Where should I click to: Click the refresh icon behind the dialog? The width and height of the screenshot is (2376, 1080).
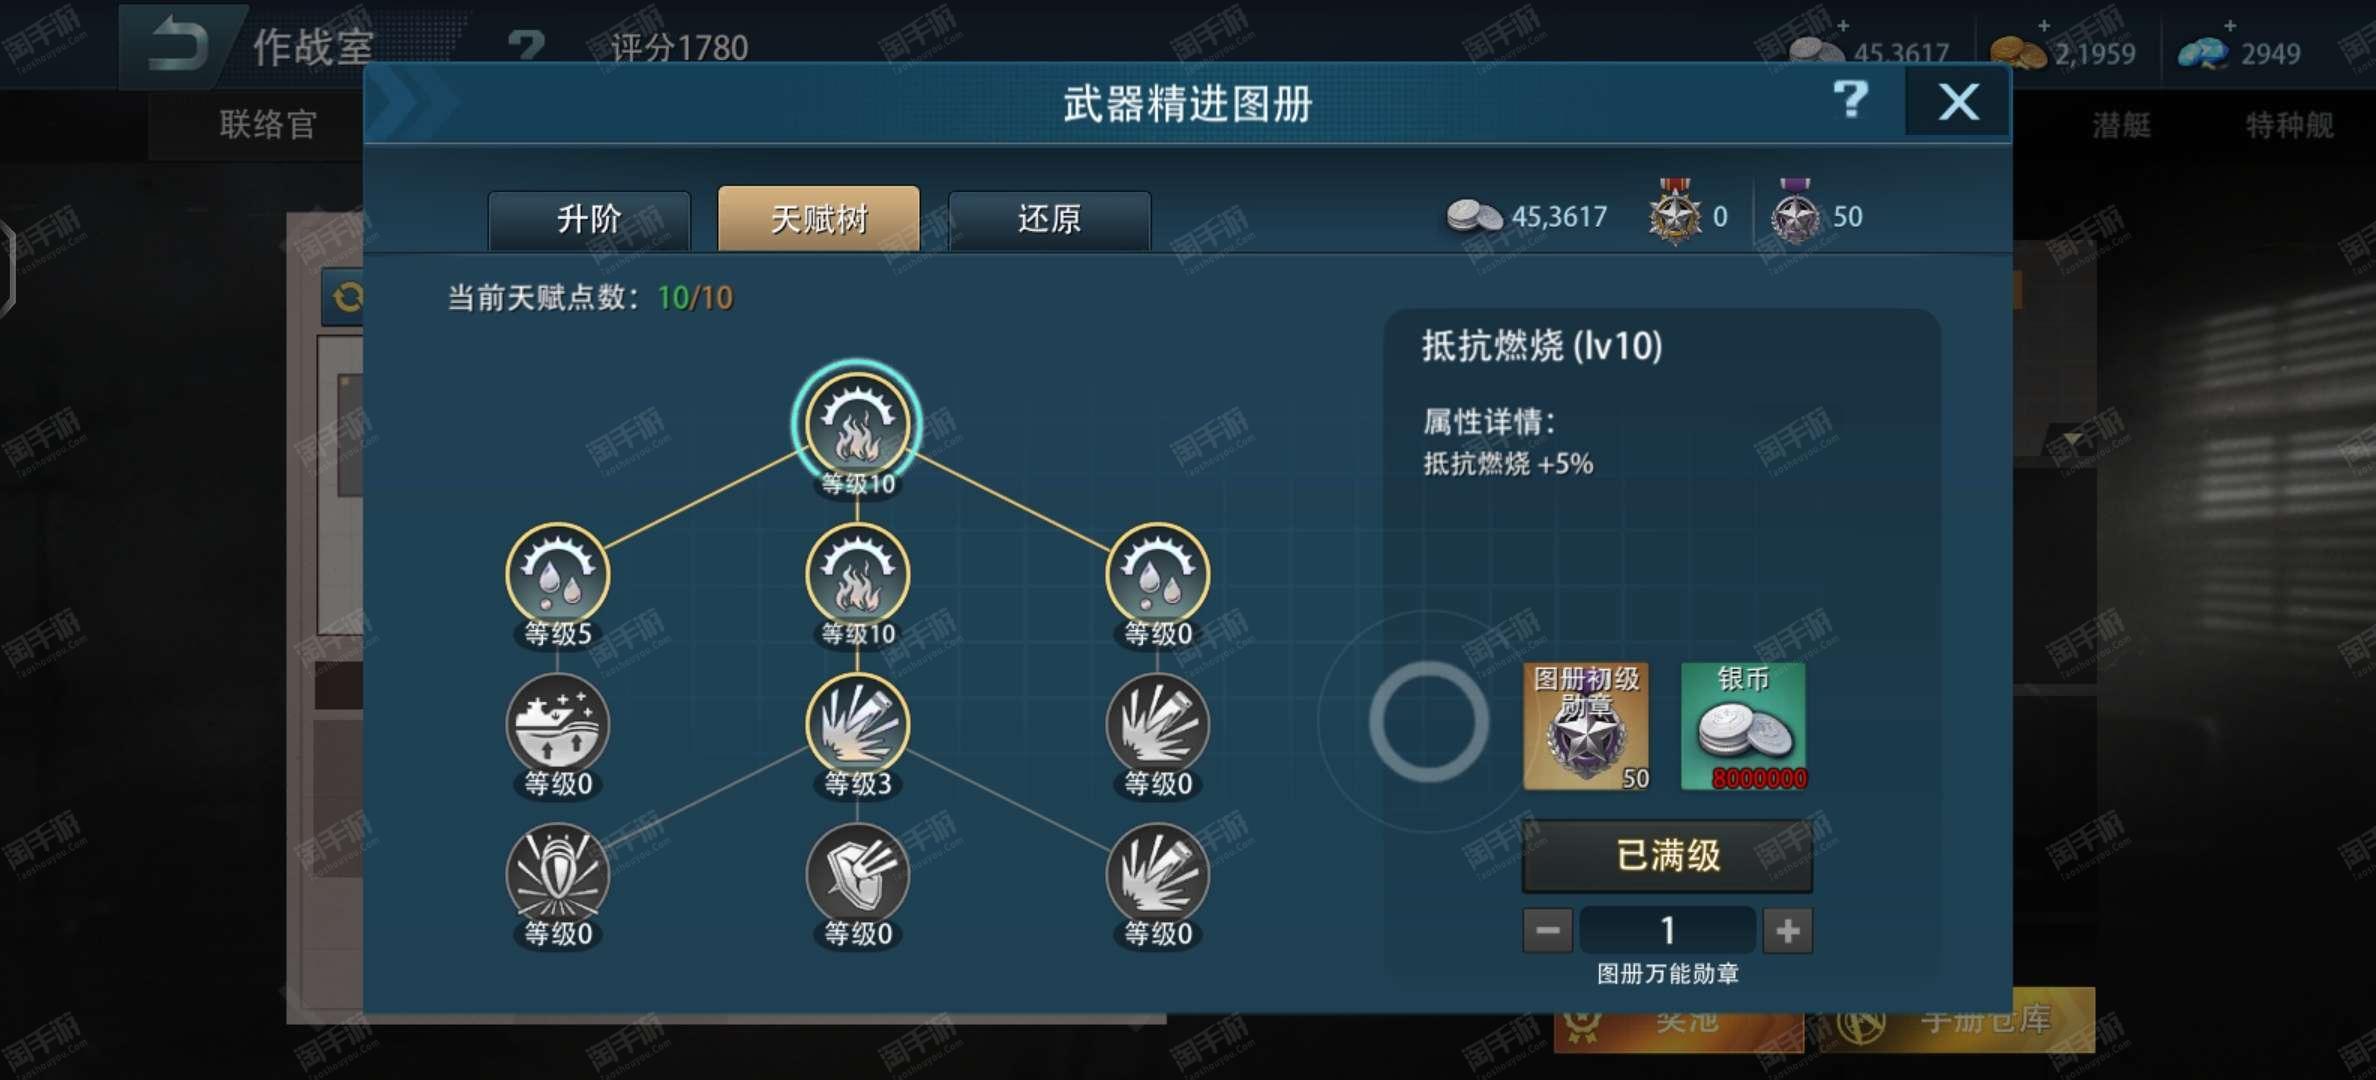346,297
